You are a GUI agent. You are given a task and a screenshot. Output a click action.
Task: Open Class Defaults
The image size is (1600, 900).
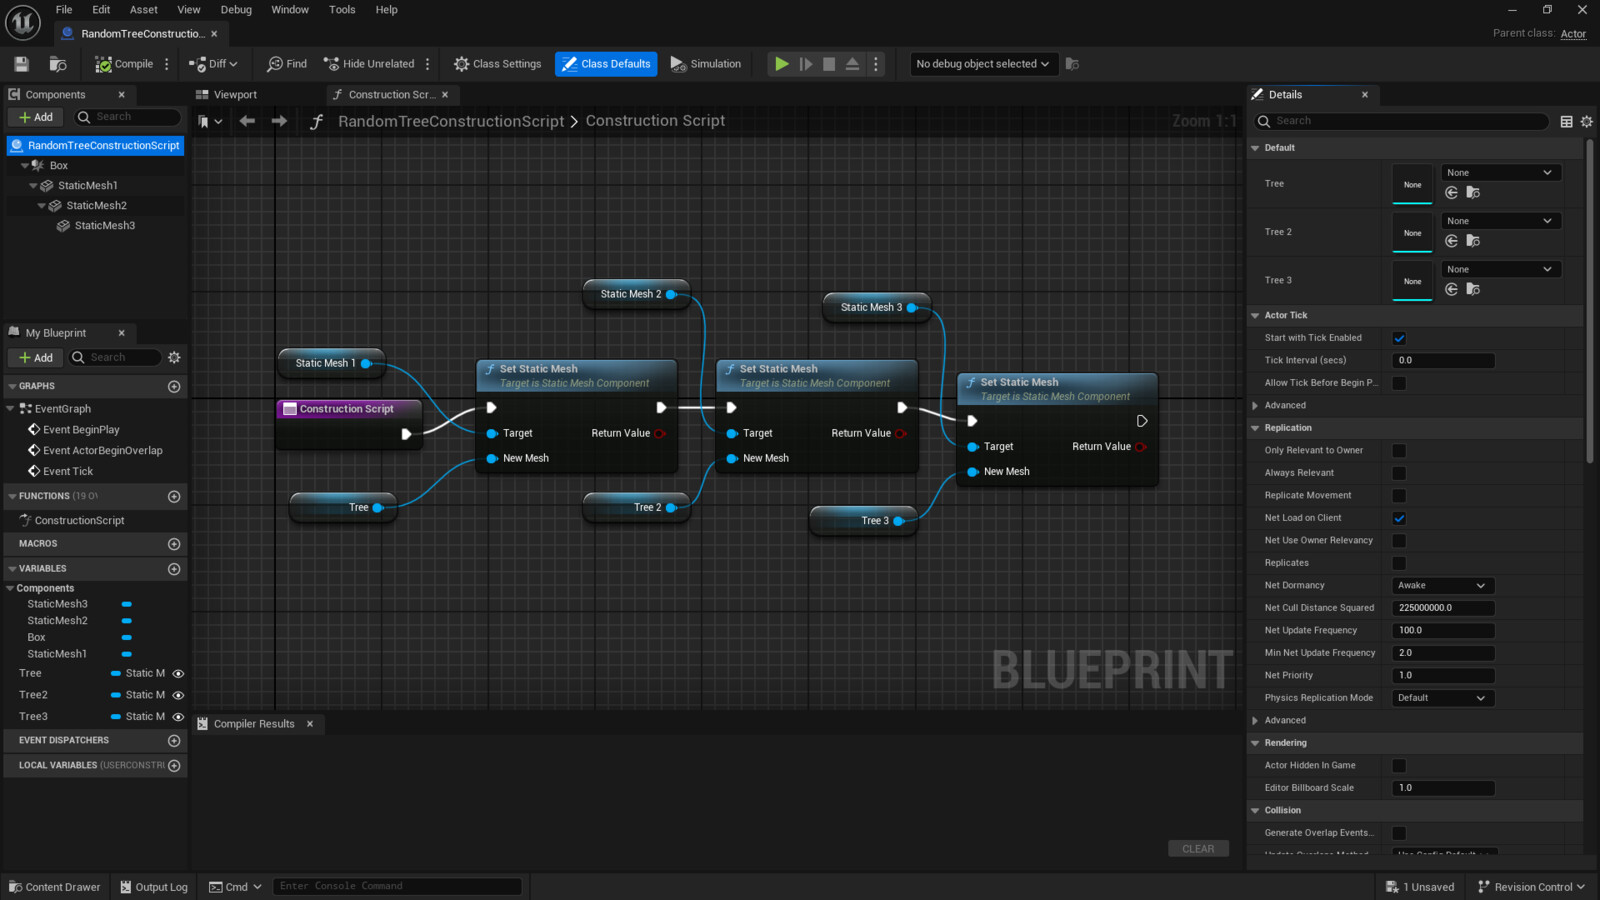click(606, 64)
